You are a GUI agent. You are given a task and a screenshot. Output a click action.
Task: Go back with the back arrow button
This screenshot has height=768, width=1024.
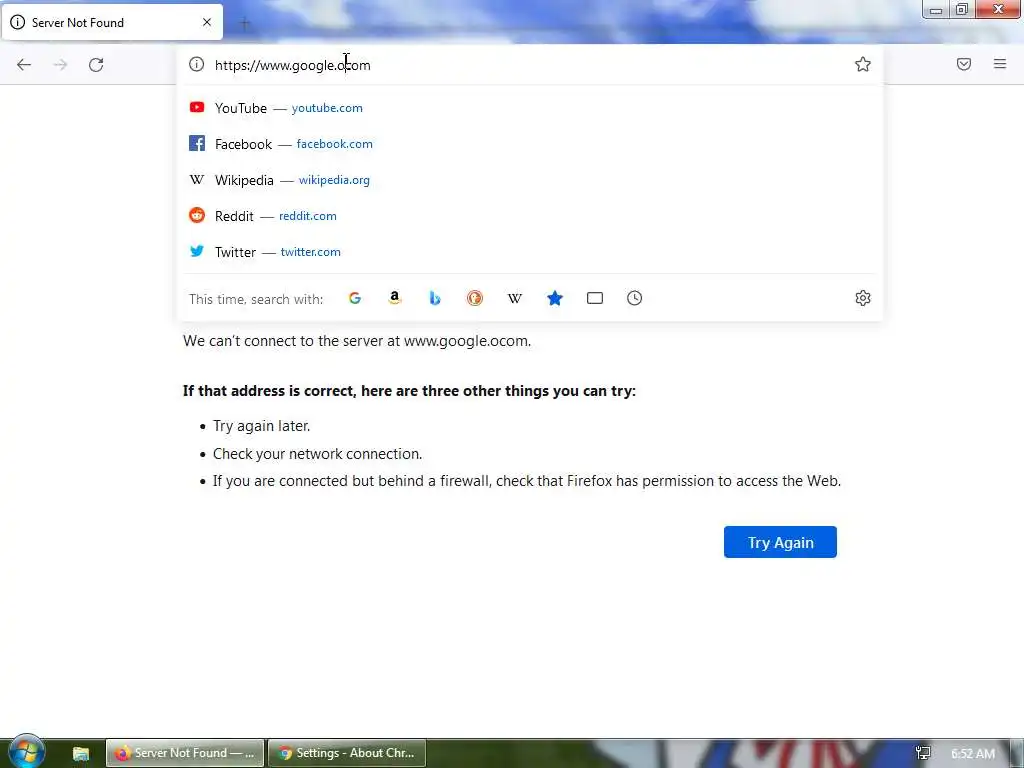click(24, 65)
